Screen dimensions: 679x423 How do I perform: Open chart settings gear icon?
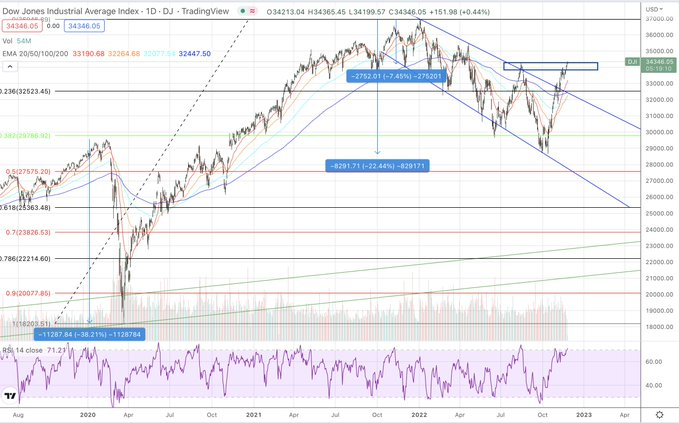pyautogui.click(x=660, y=415)
